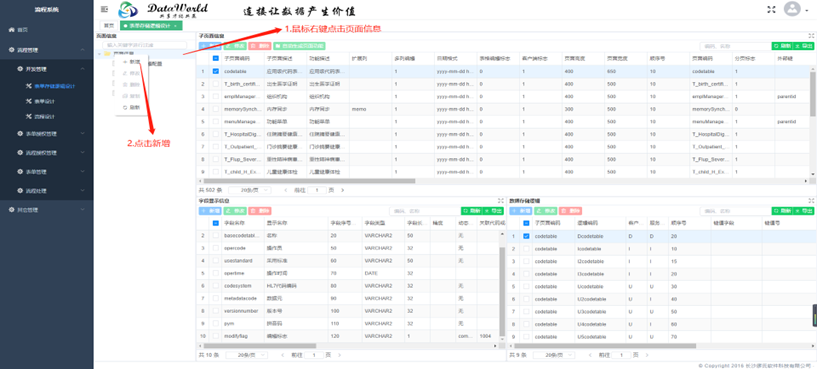Click the folder icon in 页面信息 tree
This screenshot has width=817, height=369.
pos(107,53)
